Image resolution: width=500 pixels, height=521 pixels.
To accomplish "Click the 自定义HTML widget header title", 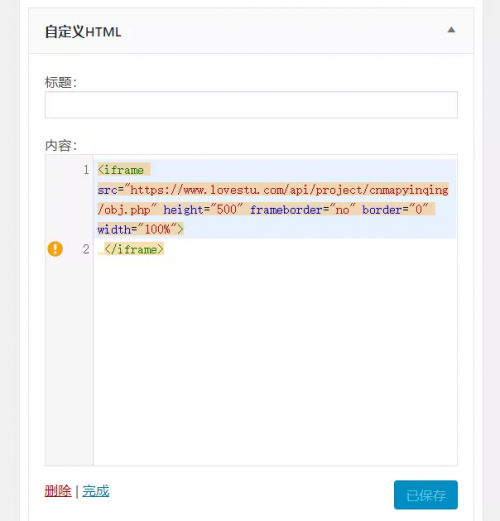I will pos(83,32).
